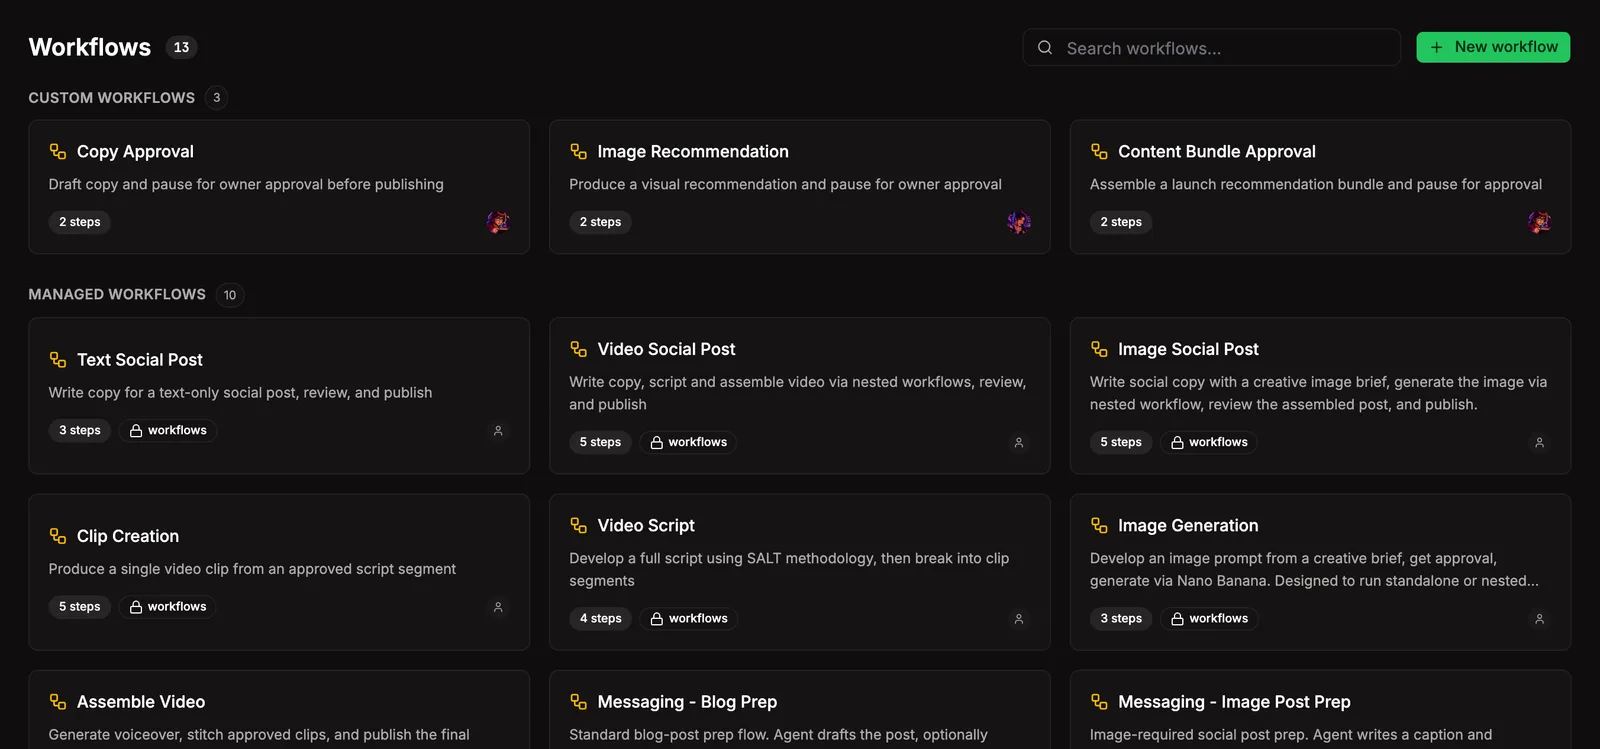Click the New workflow button
This screenshot has width=1600, height=749.
(x=1493, y=47)
